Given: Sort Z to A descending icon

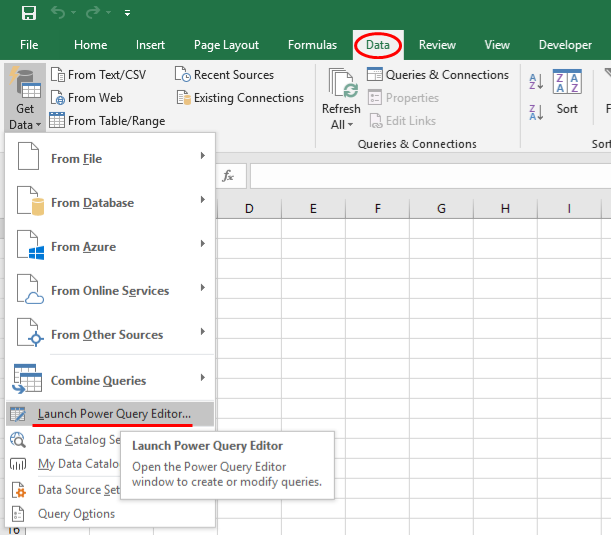Looking at the screenshot, I should (536, 112).
